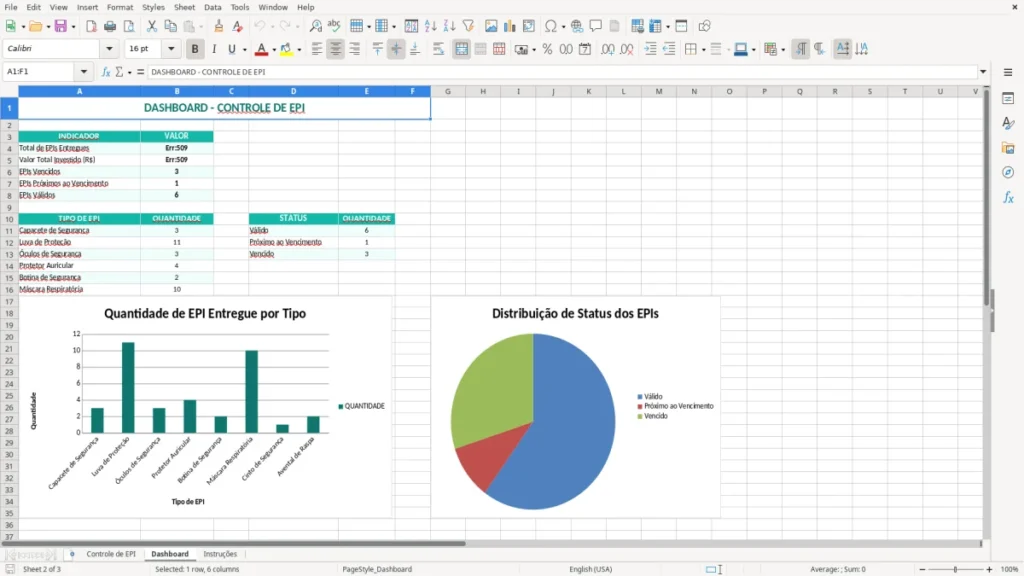Insert a chart using toolbar icon

(x=509, y=26)
